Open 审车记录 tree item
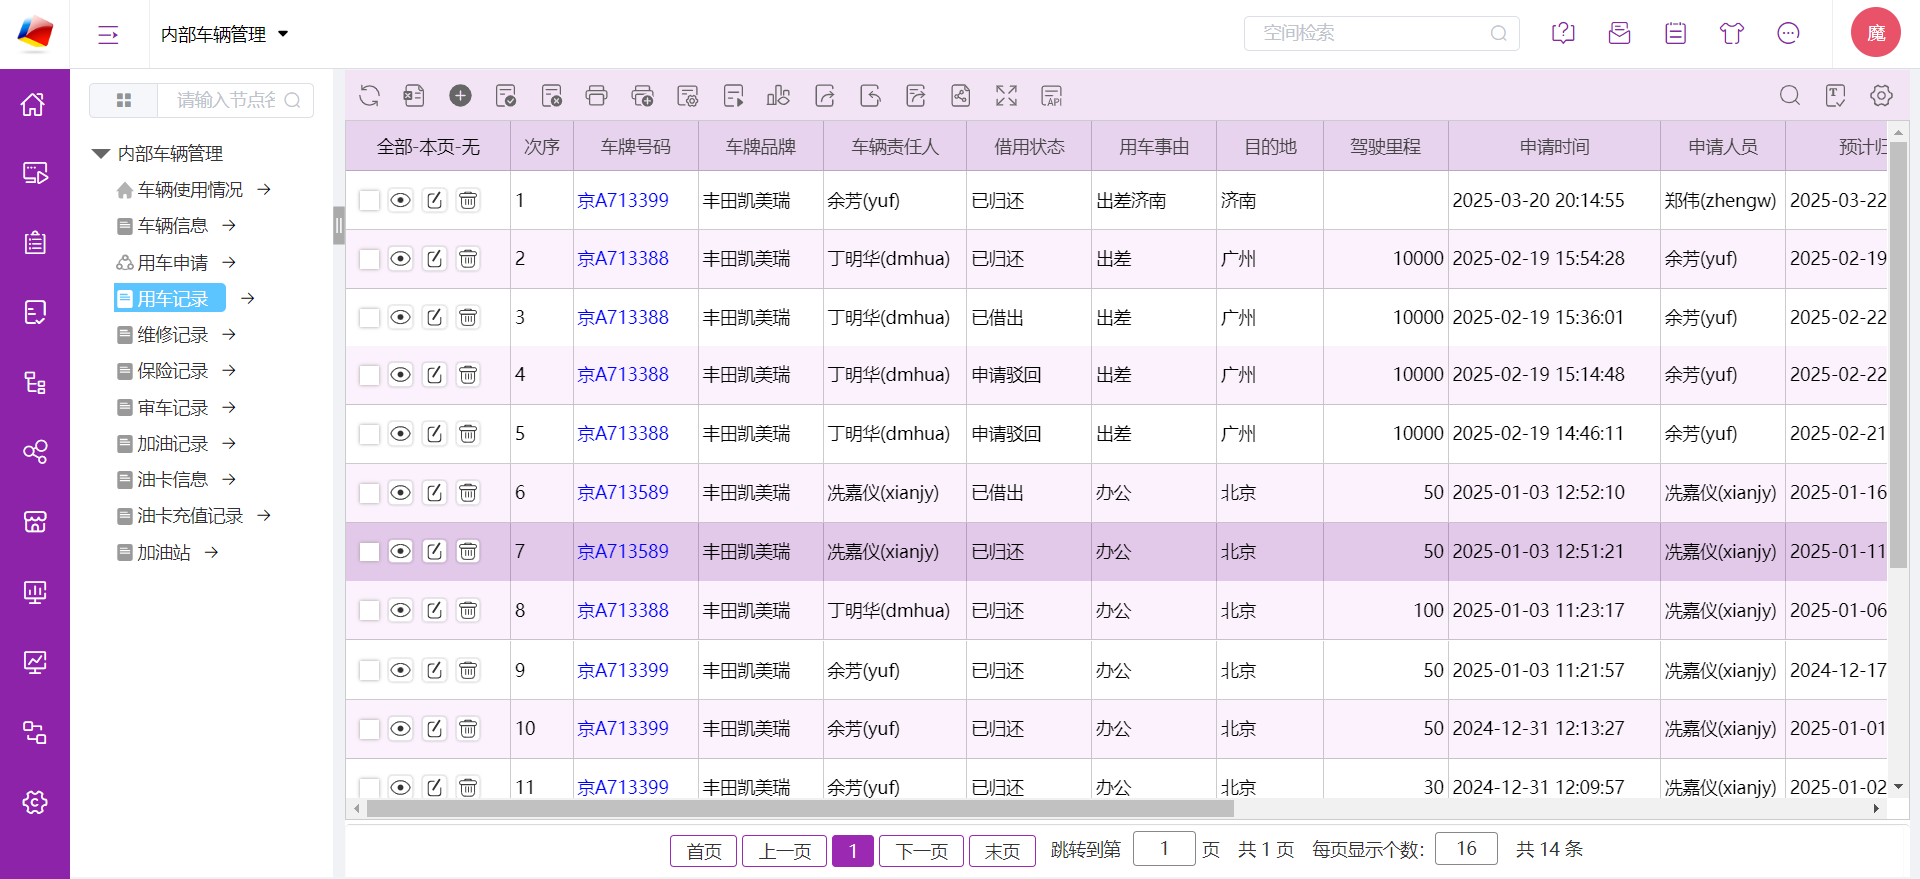The image size is (1920, 879). (172, 407)
